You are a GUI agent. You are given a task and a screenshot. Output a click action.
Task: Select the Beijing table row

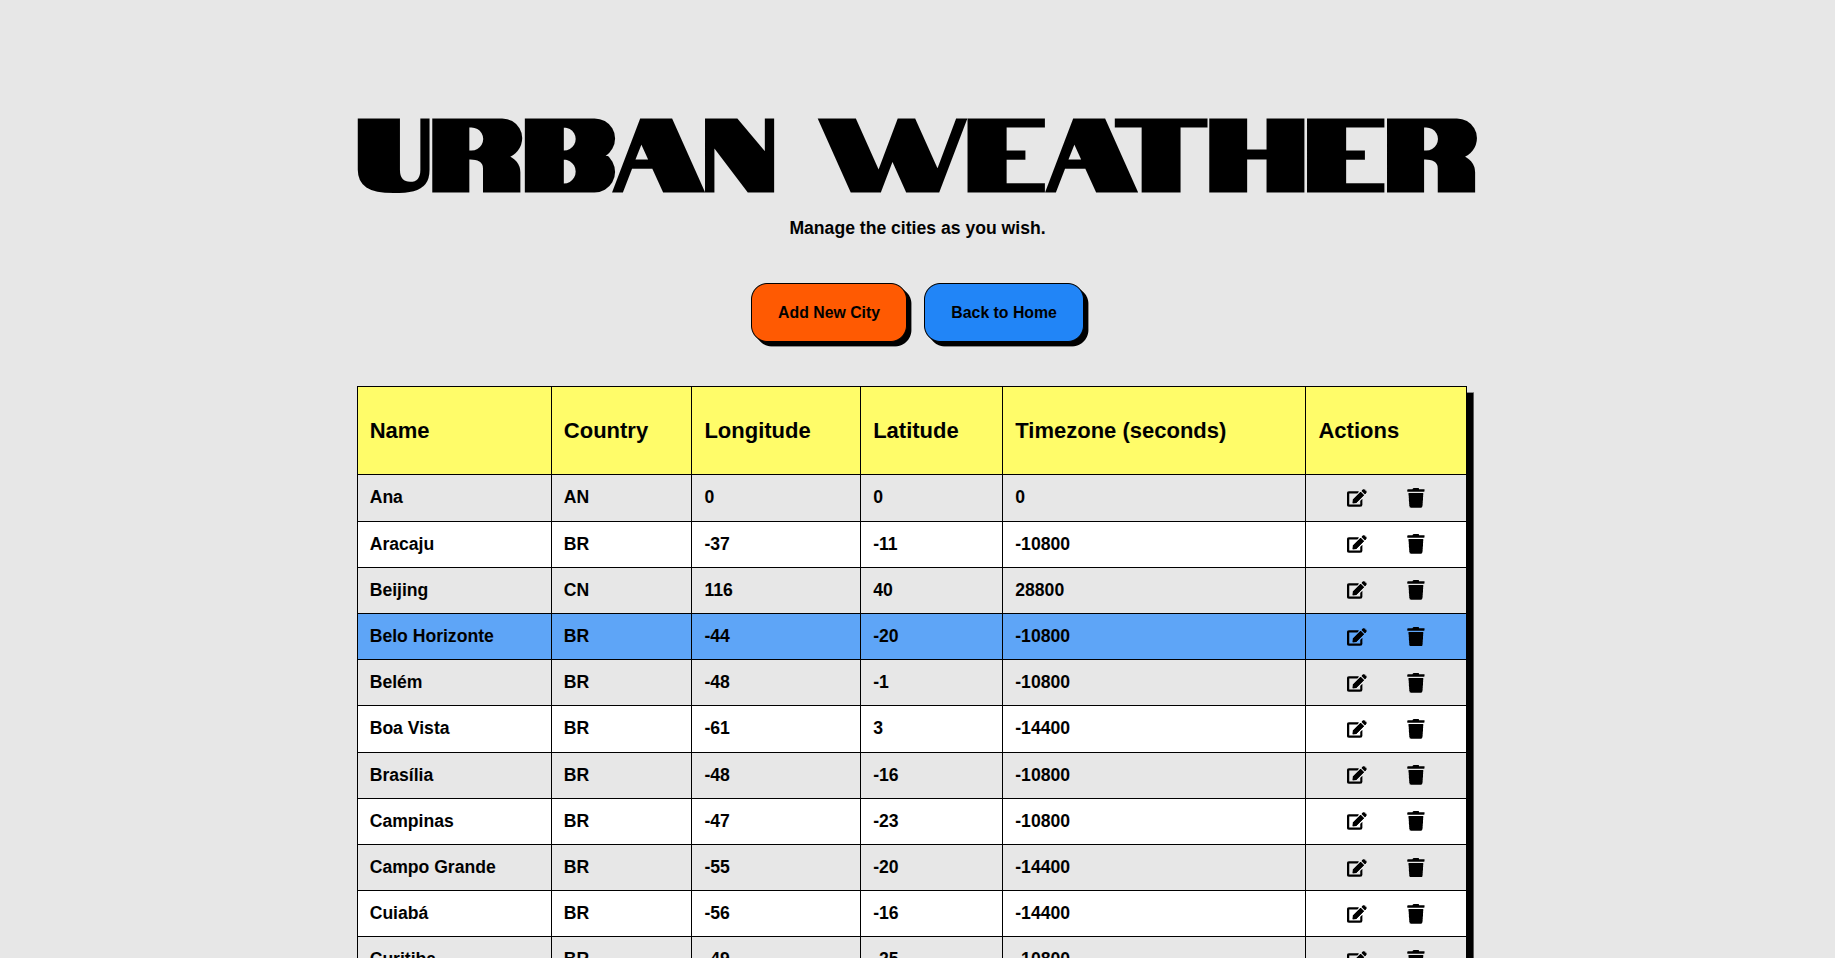coord(700,590)
